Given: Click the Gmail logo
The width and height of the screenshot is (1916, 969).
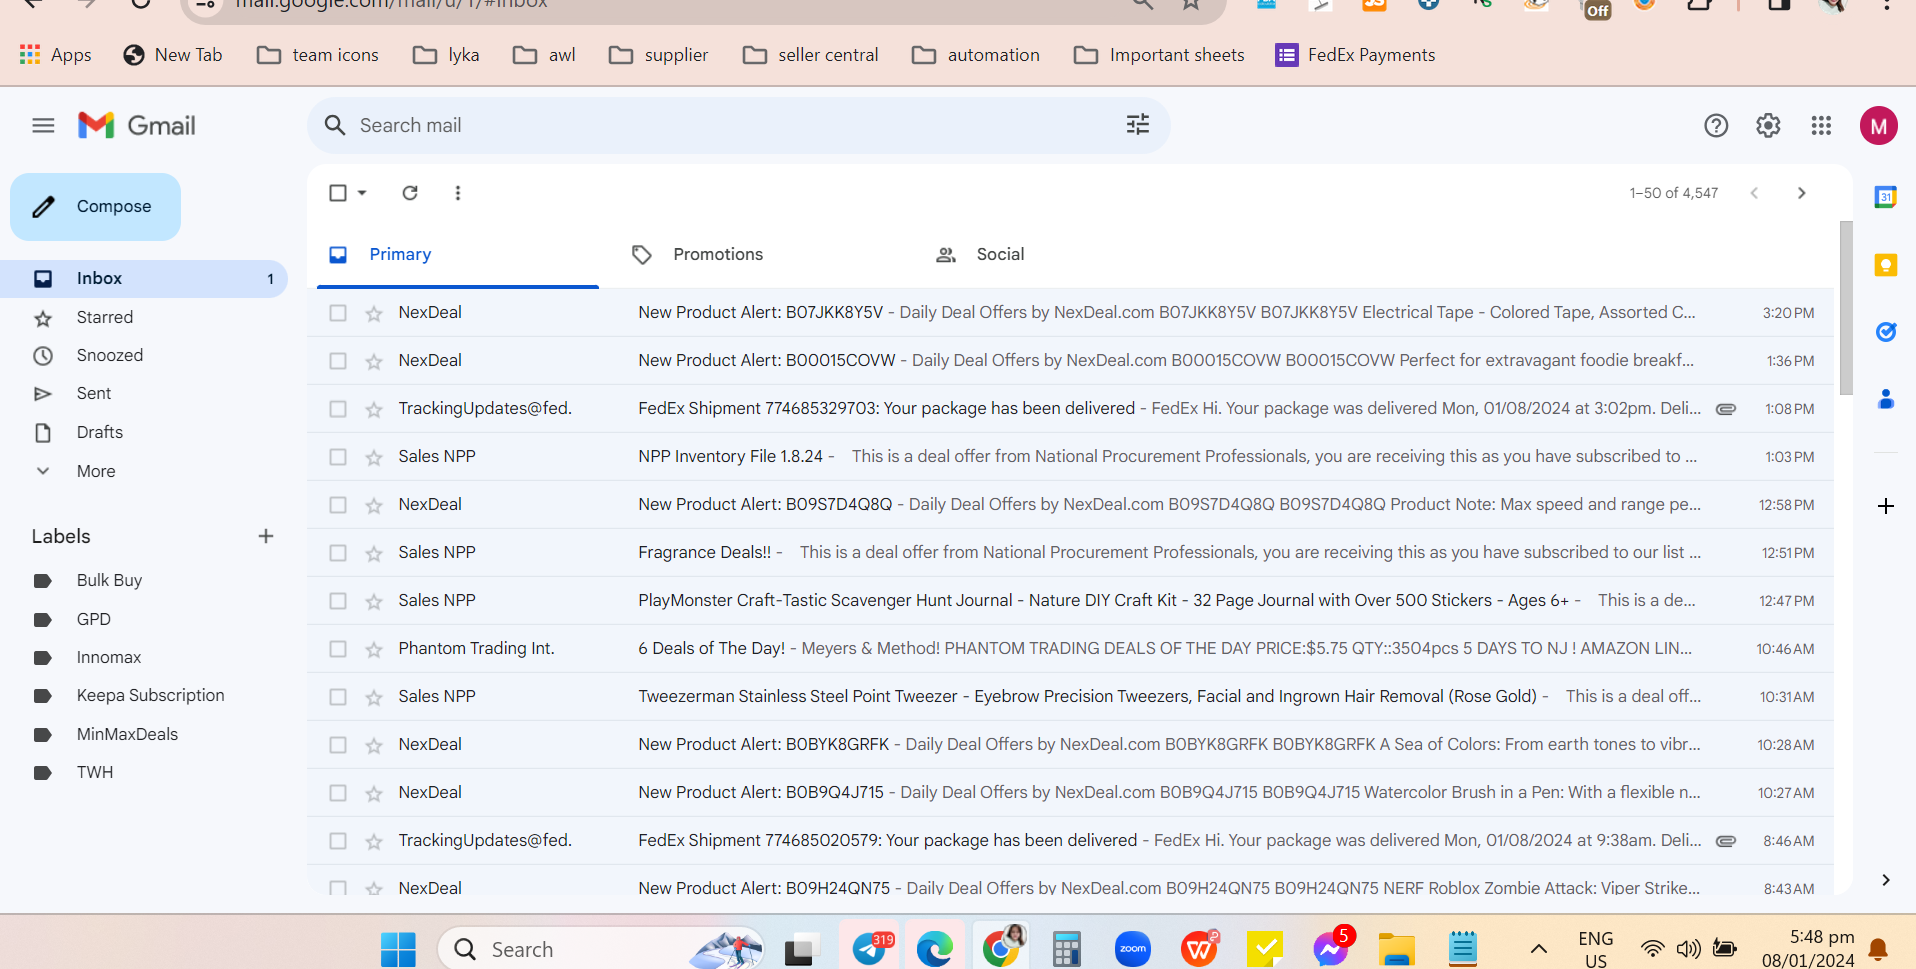Looking at the screenshot, I should [137, 125].
